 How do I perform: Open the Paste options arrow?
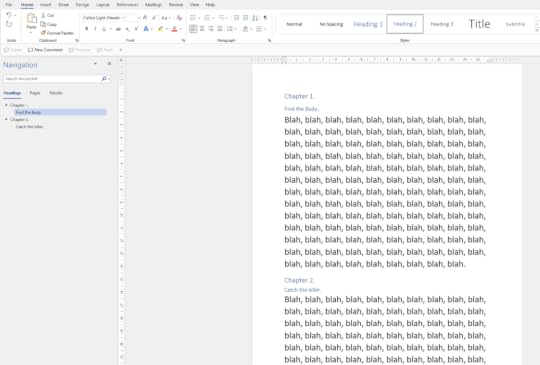coord(31,33)
